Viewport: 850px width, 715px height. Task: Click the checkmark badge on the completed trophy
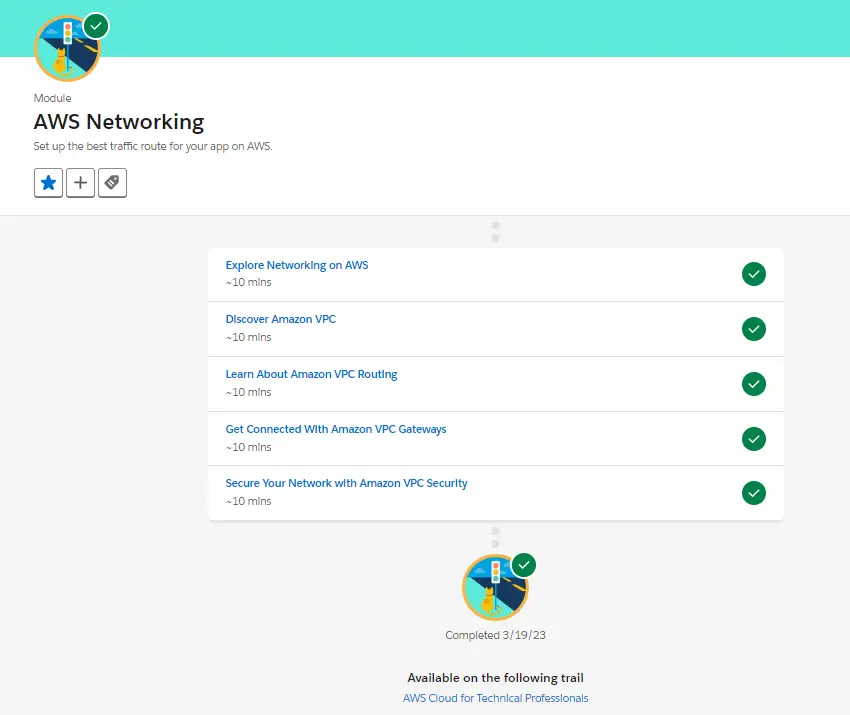[523, 564]
